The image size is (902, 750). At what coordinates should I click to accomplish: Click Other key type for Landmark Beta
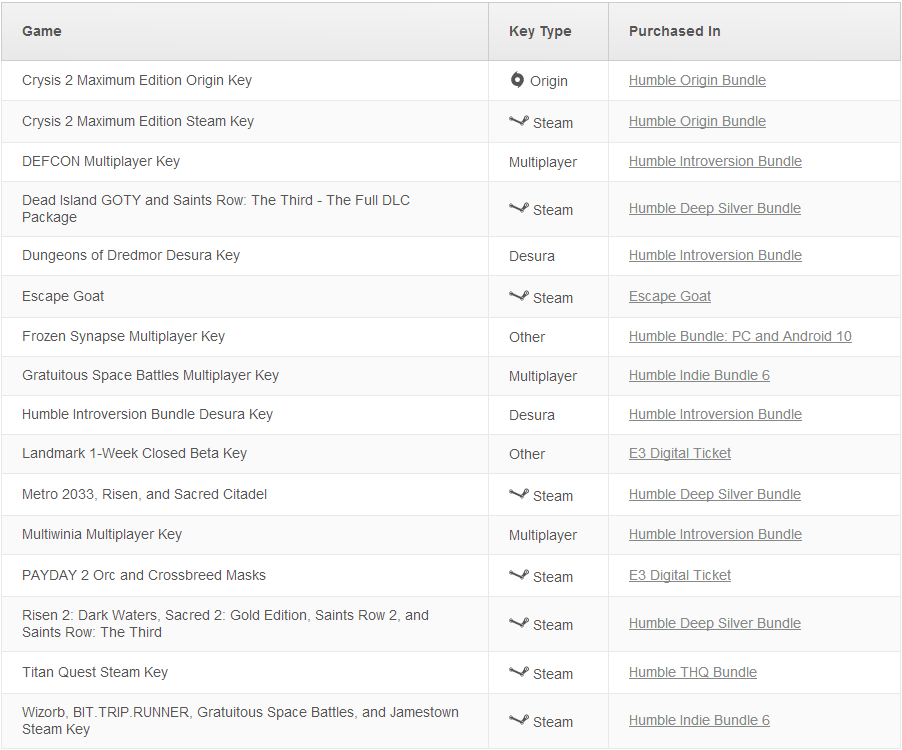click(526, 454)
